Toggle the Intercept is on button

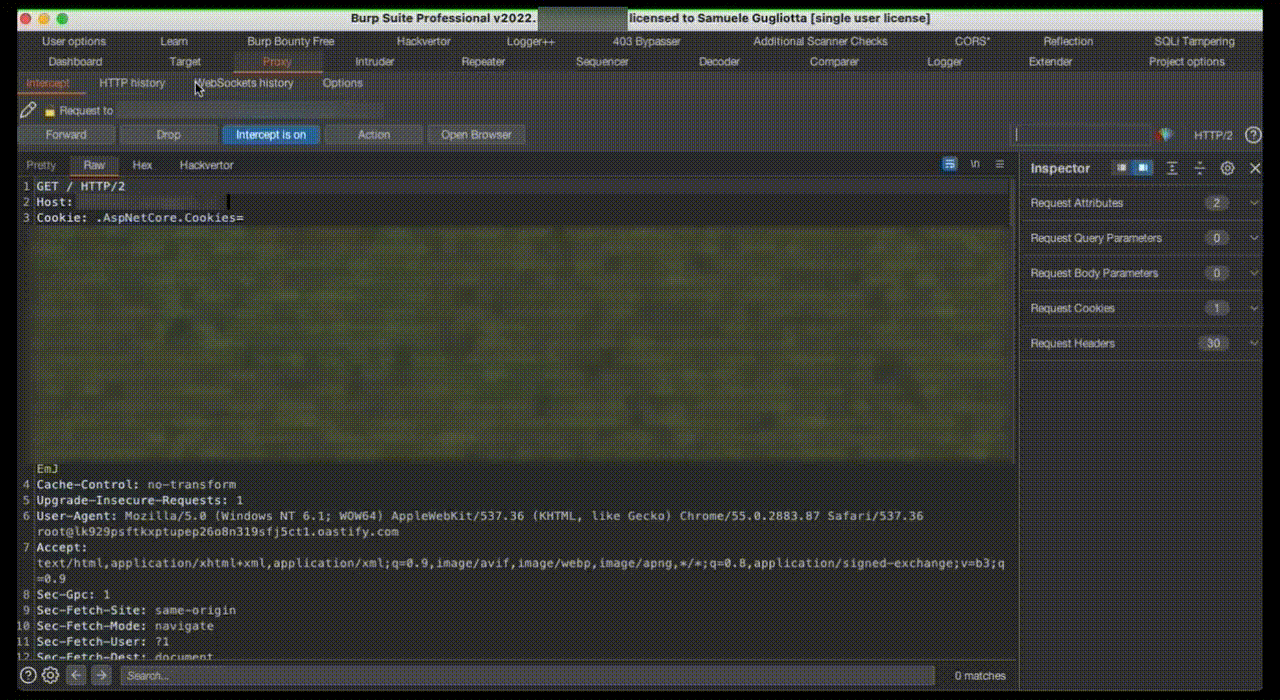pyautogui.click(x=271, y=135)
